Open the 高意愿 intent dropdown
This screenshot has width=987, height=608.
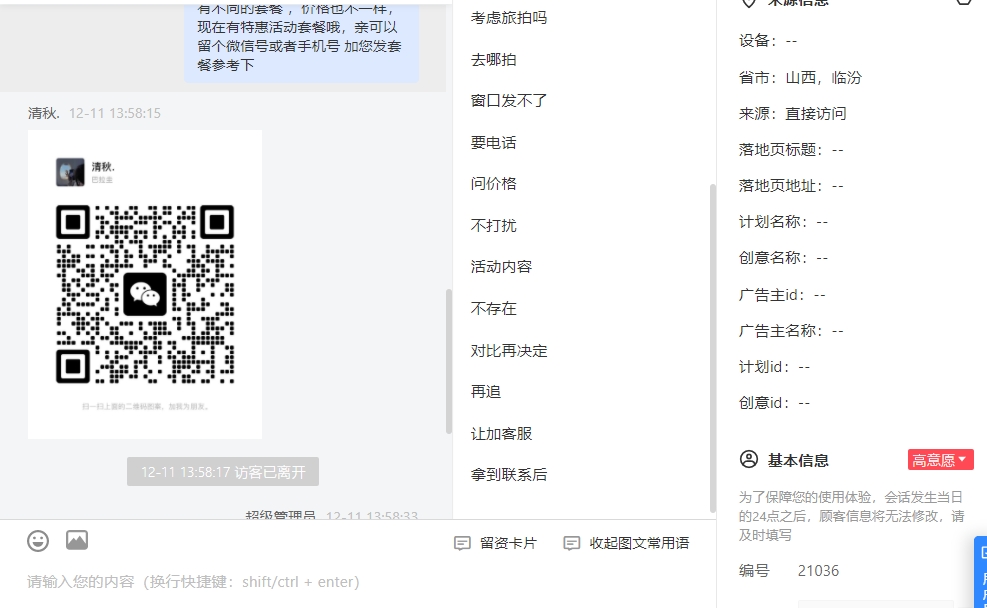[940, 460]
